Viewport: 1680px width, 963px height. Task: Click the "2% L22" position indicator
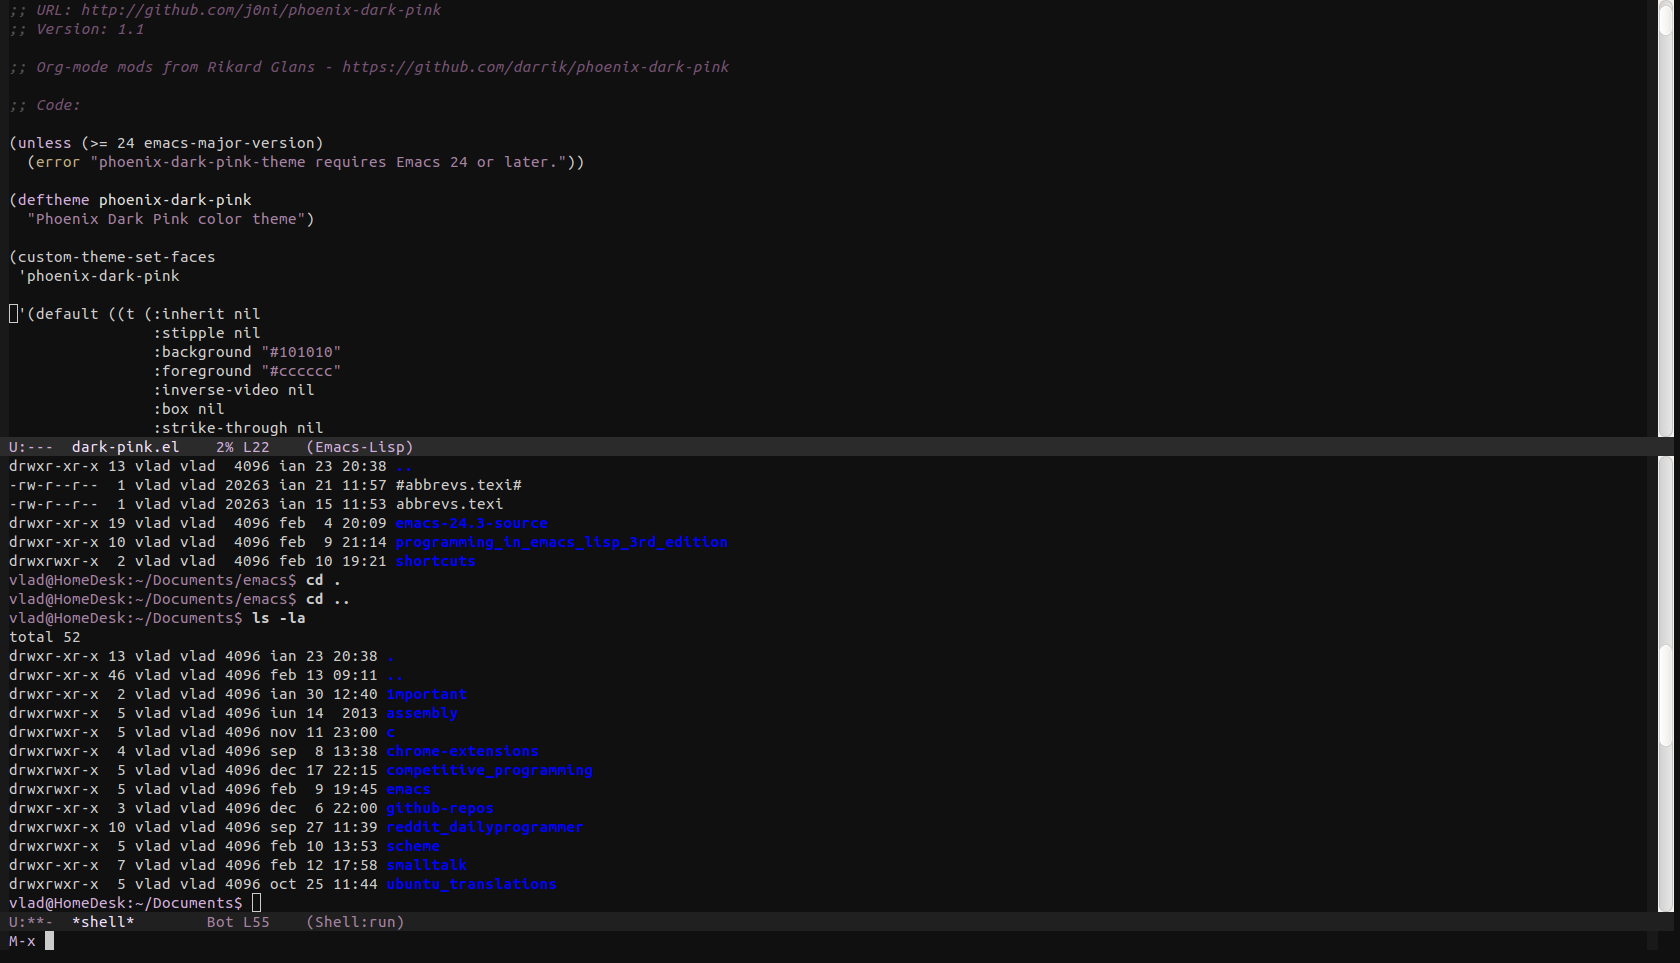point(242,447)
